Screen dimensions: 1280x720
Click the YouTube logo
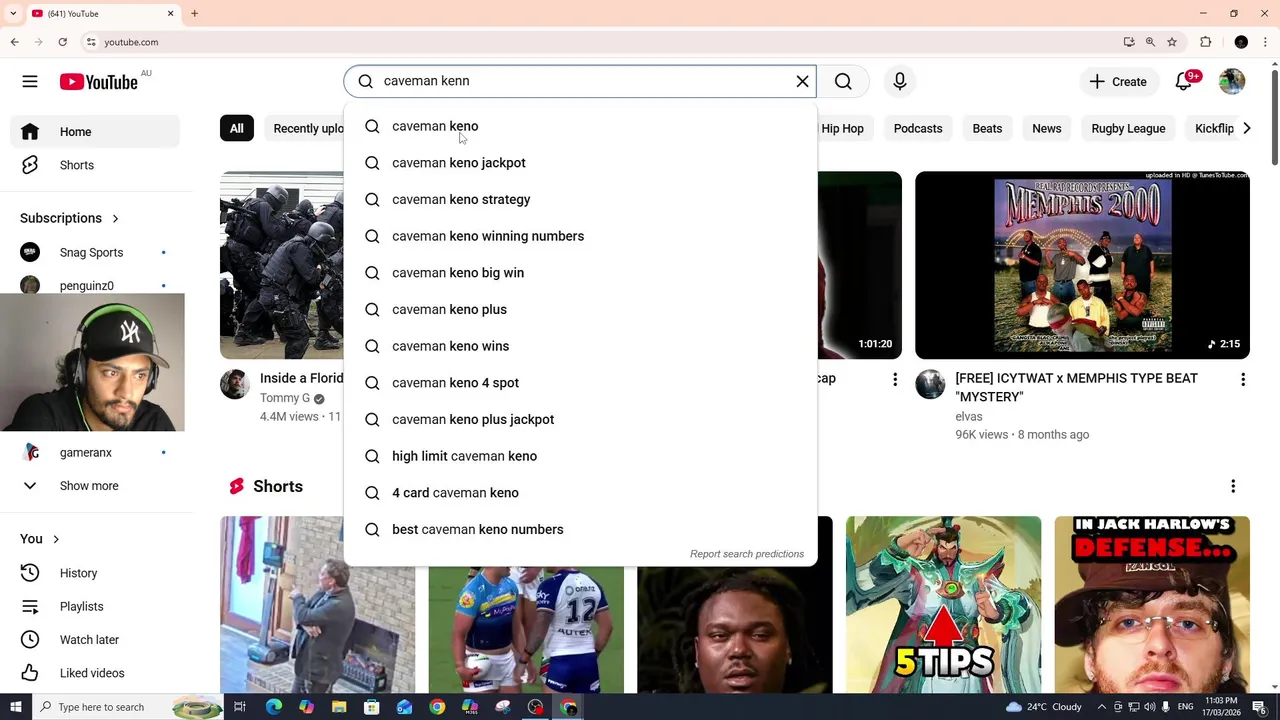click(x=98, y=82)
